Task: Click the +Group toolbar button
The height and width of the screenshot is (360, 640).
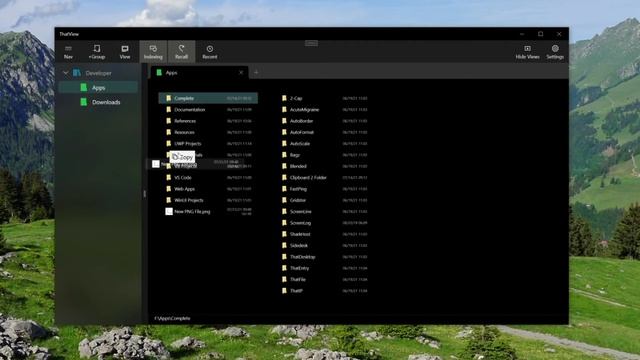Action: 97,52
